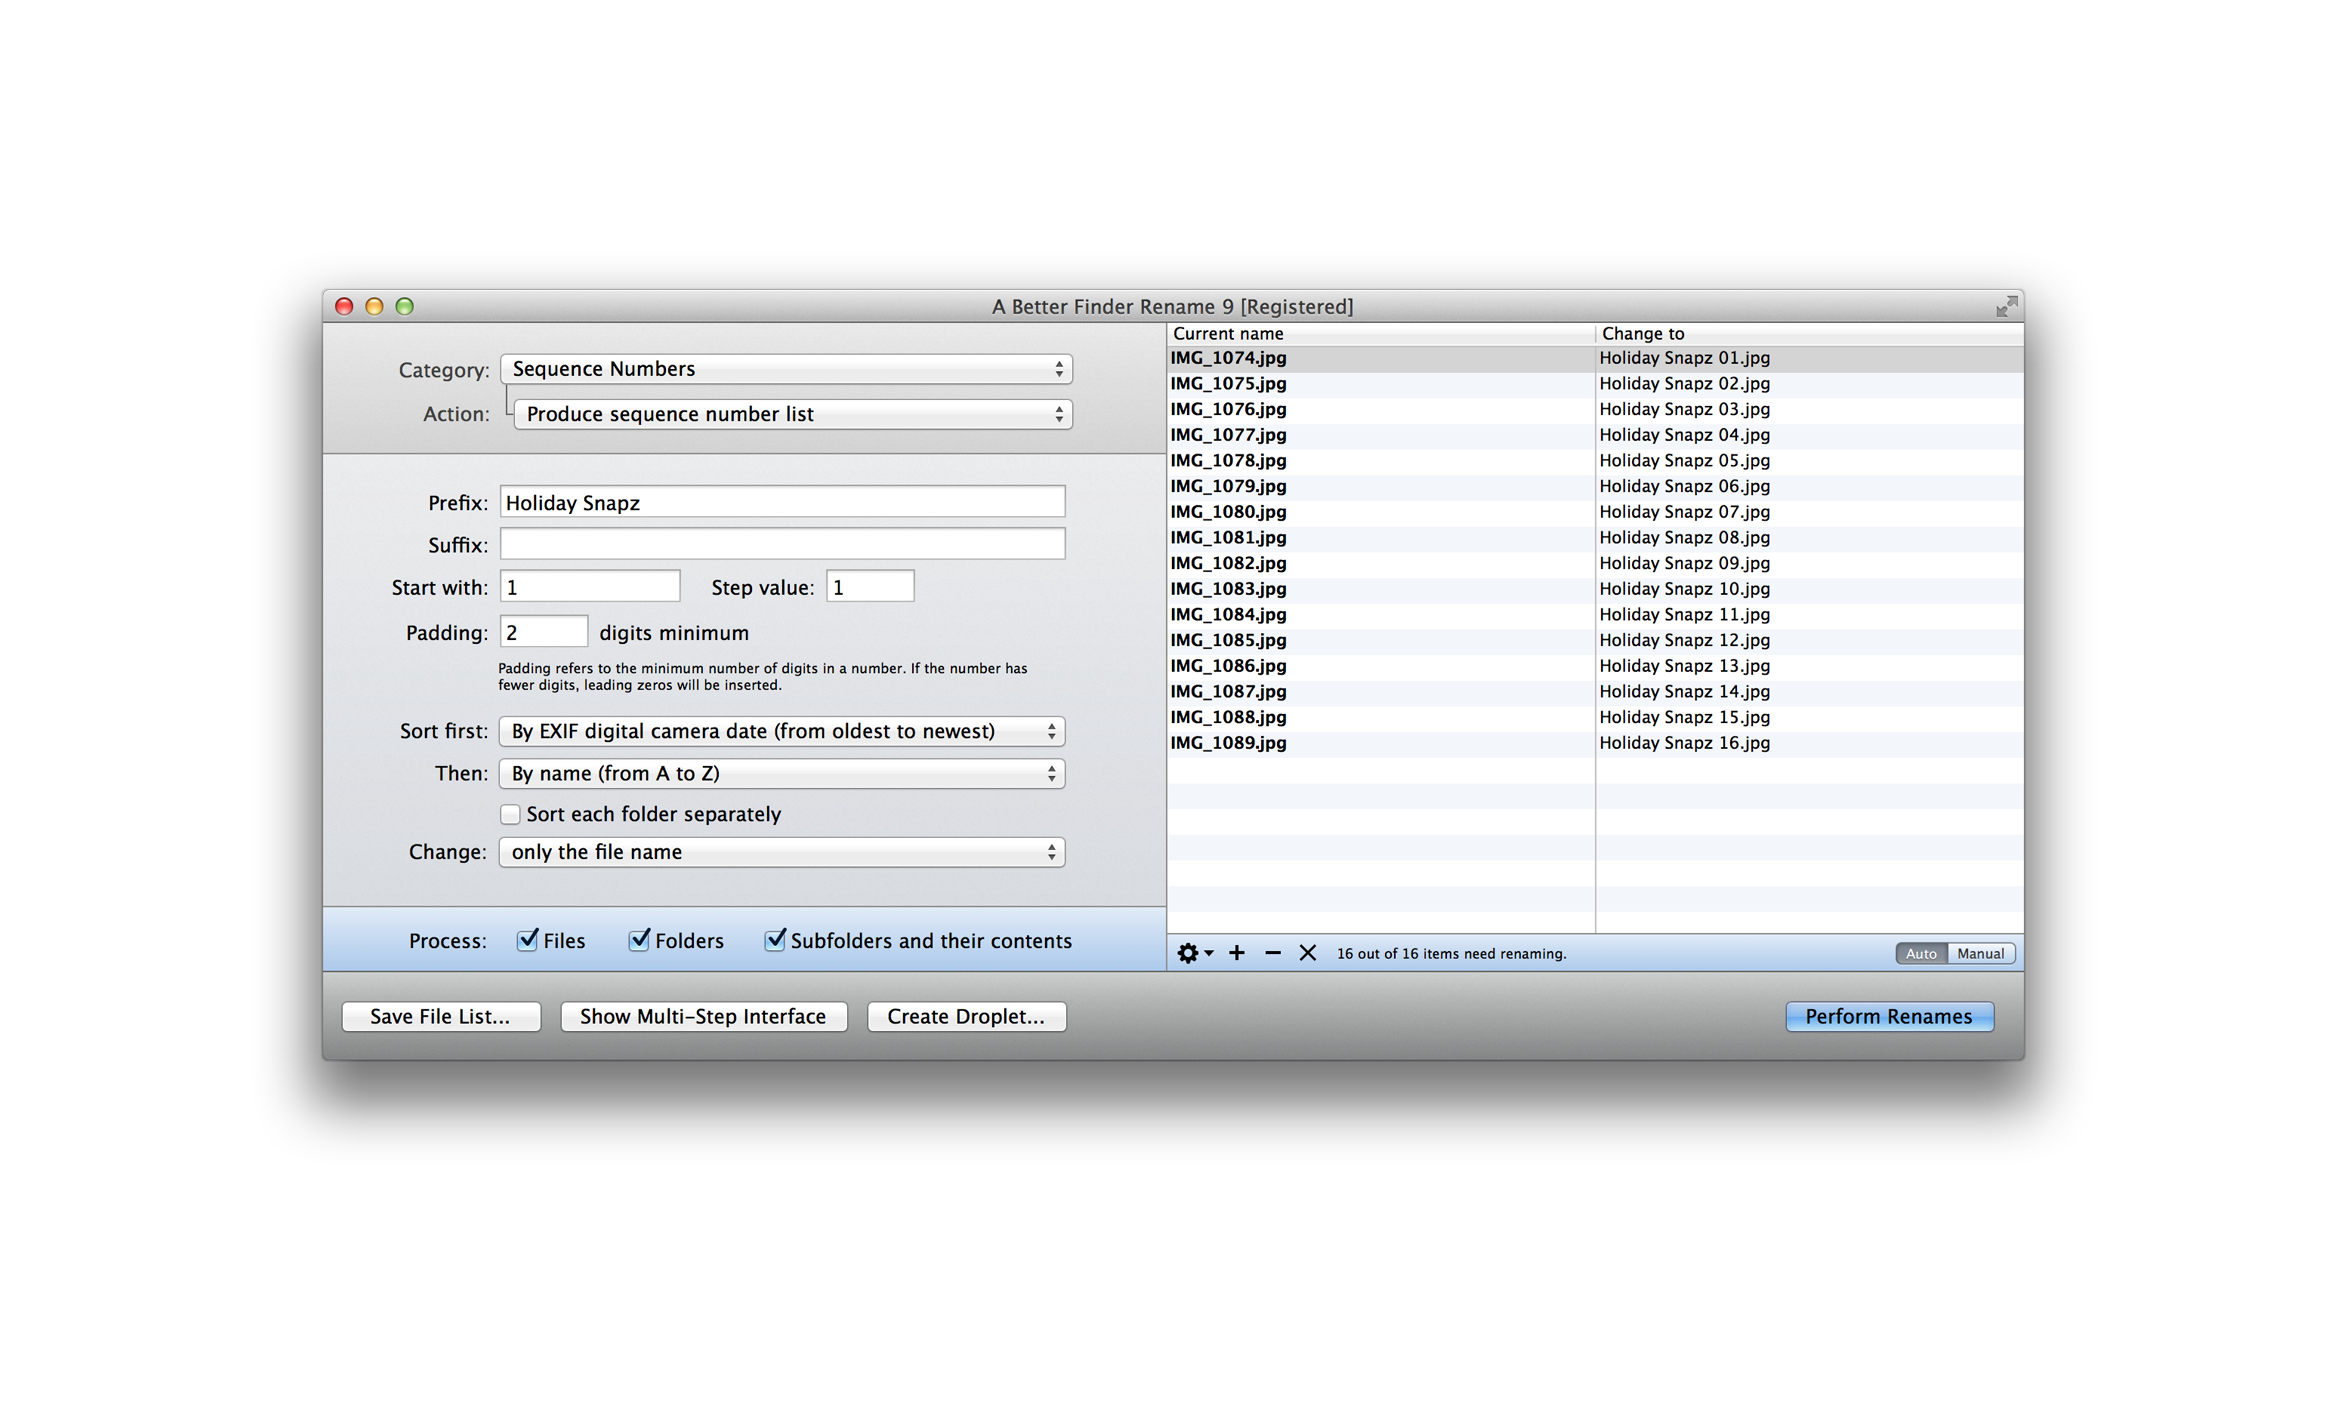Uncheck Subfolders and their contents

pyautogui.click(x=775, y=940)
